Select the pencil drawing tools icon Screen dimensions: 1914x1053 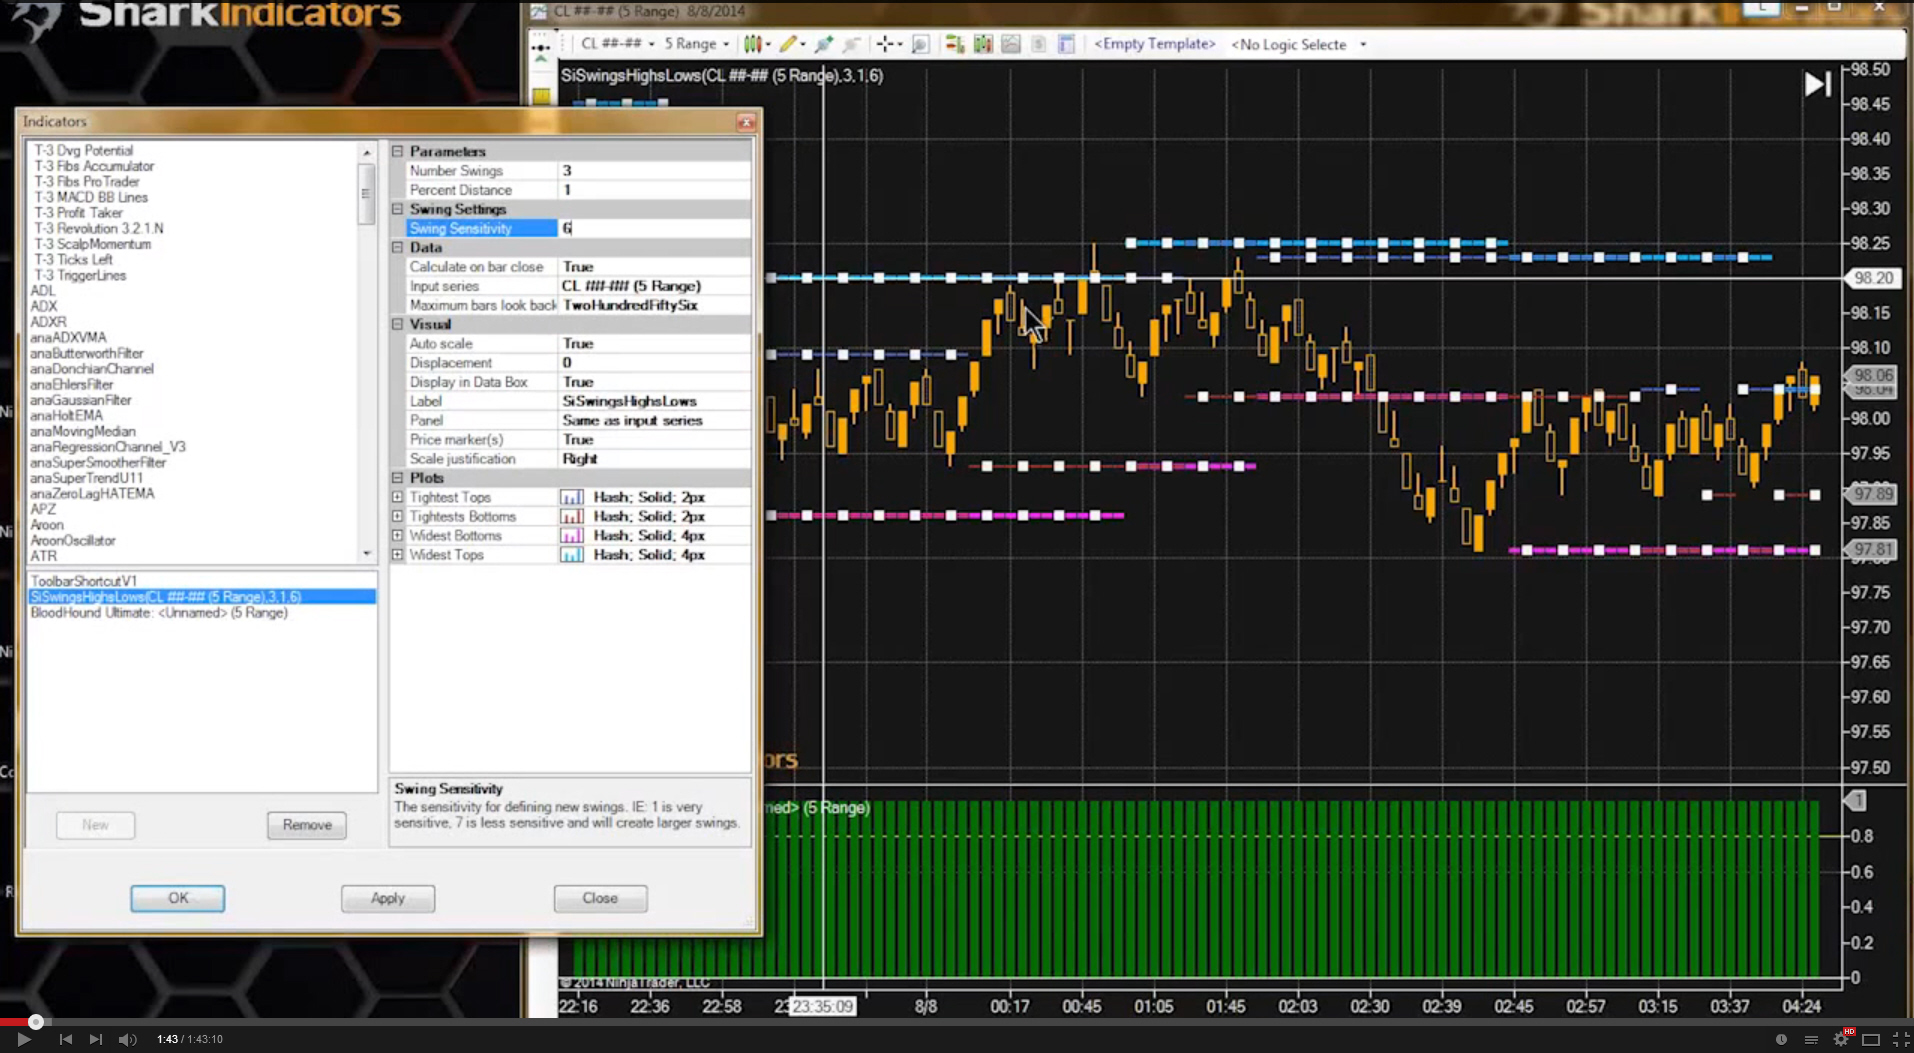point(790,44)
